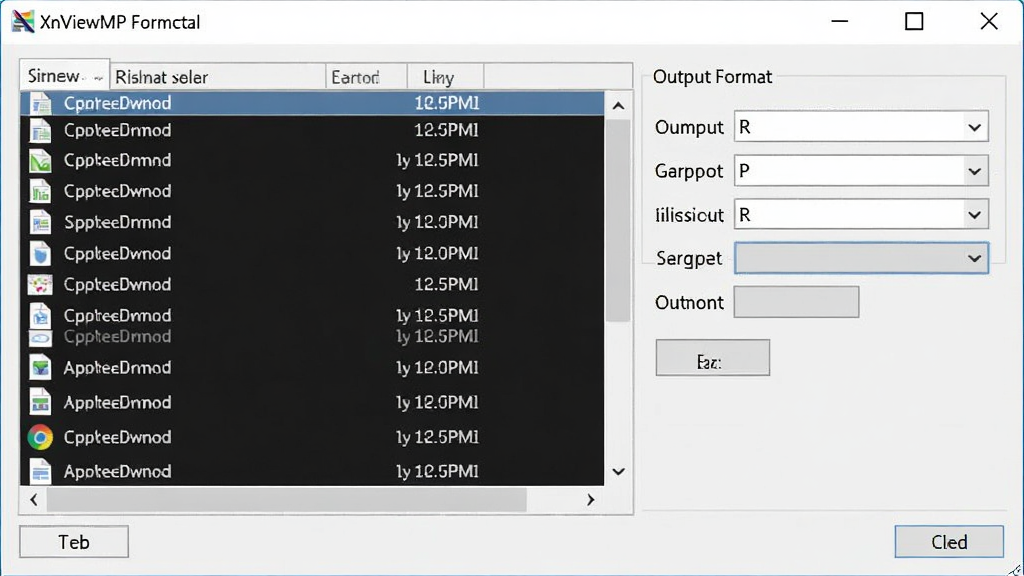
Task: Click the vertical scrollbar thumb of the list
Action: tap(618, 221)
